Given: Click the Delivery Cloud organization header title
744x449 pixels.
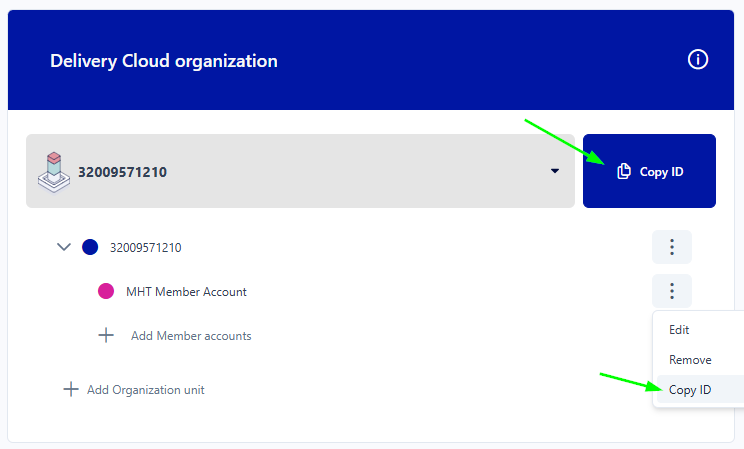Looking at the screenshot, I should pyautogui.click(x=164, y=61).
